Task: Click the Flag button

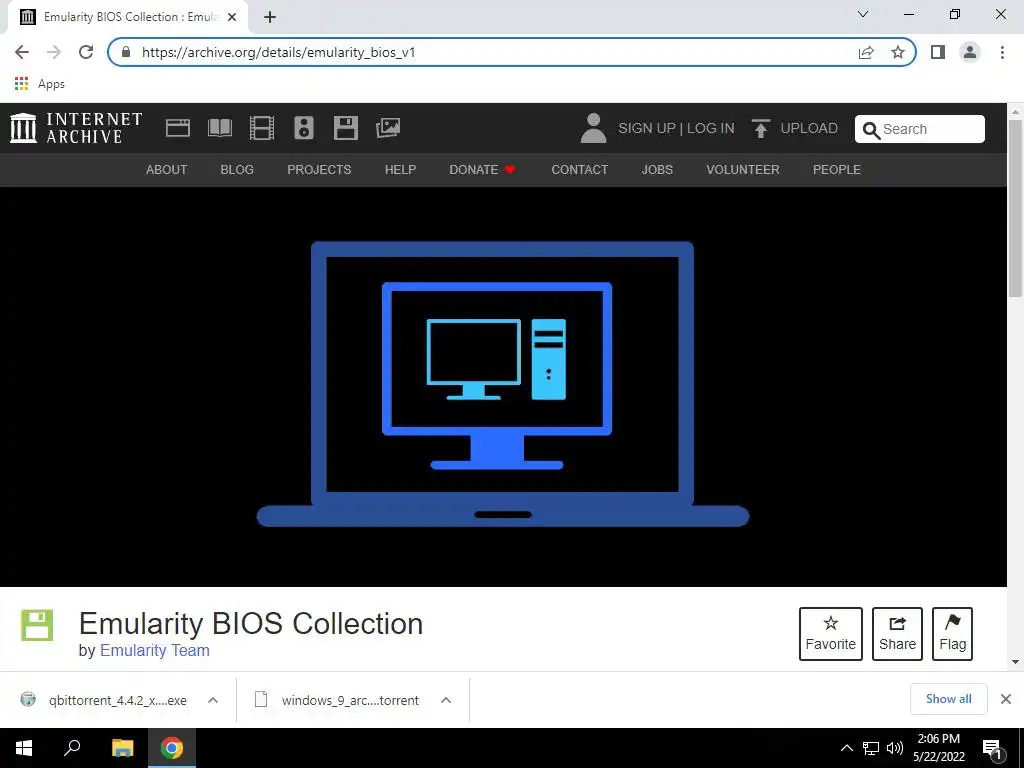Action: click(952, 633)
